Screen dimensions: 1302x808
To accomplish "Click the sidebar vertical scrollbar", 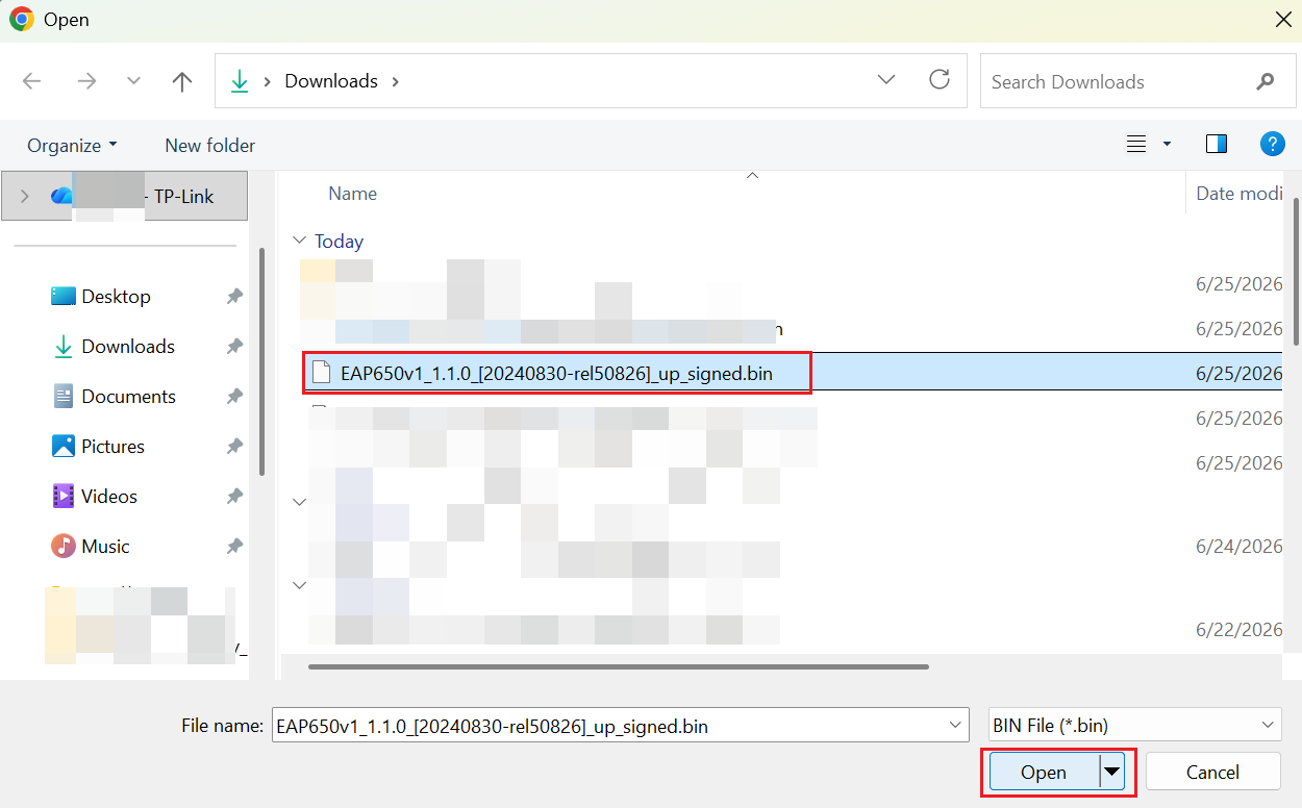I will pos(261,362).
